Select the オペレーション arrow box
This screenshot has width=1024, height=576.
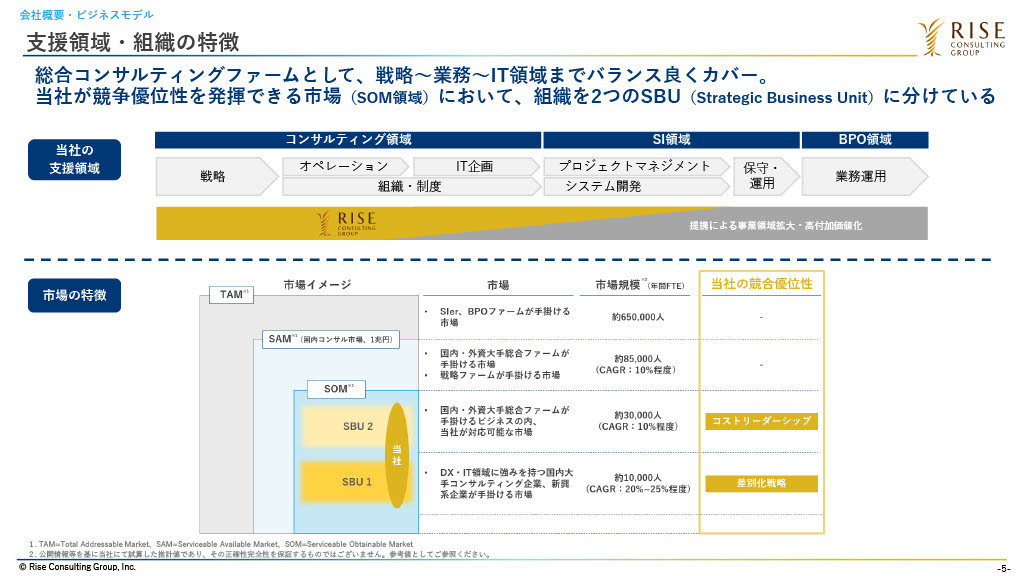(x=345, y=167)
